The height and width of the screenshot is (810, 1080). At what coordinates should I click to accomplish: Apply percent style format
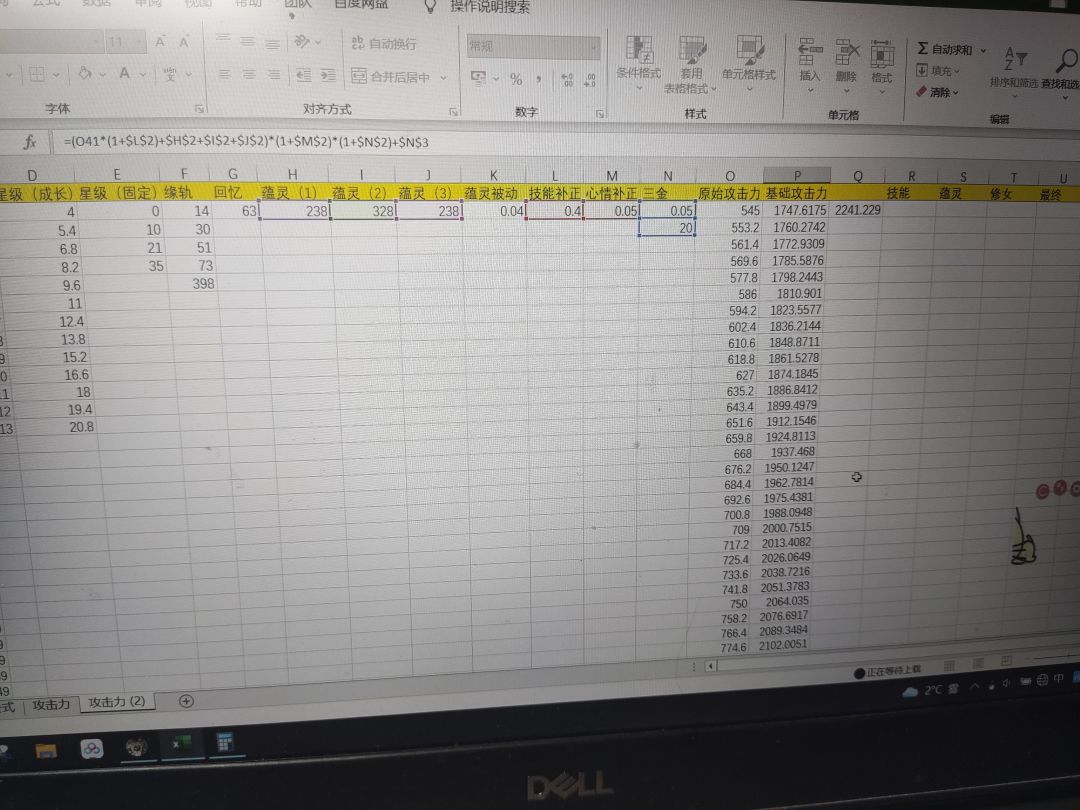tap(516, 79)
